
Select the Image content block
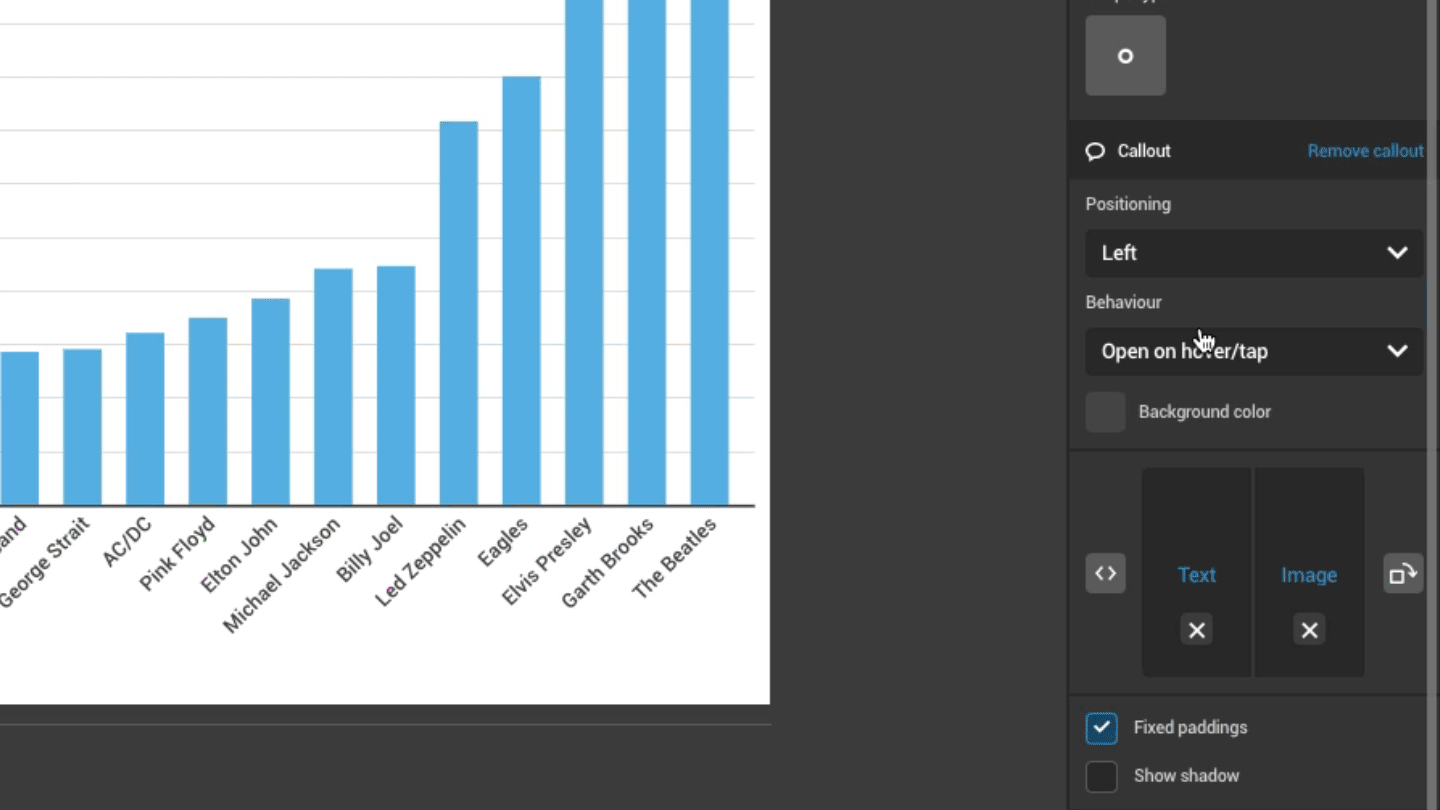point(1309,572)
